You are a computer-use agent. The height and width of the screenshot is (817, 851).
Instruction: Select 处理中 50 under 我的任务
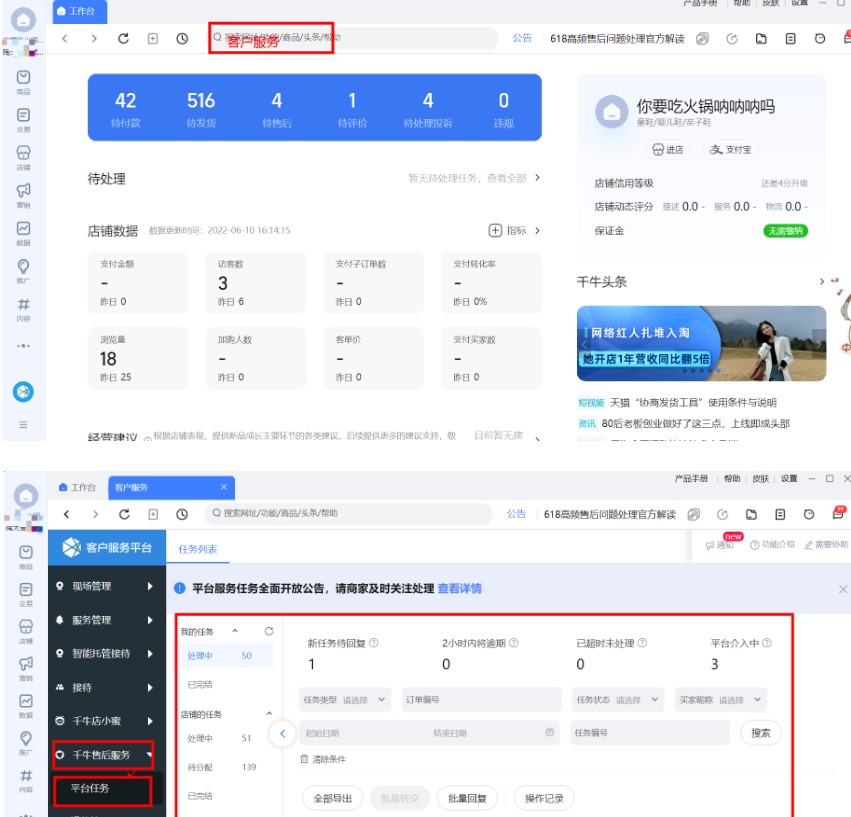point(226,656)
